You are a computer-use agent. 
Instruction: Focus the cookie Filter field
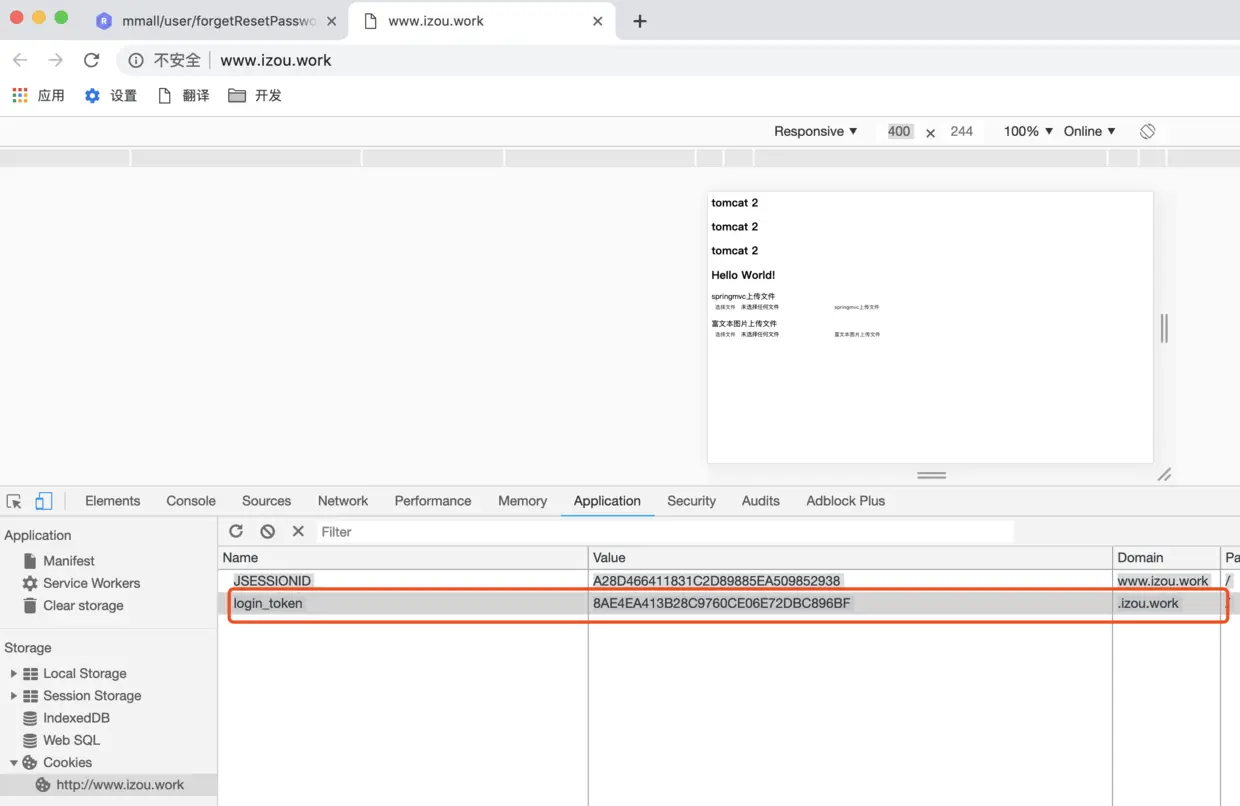point(666,532)
